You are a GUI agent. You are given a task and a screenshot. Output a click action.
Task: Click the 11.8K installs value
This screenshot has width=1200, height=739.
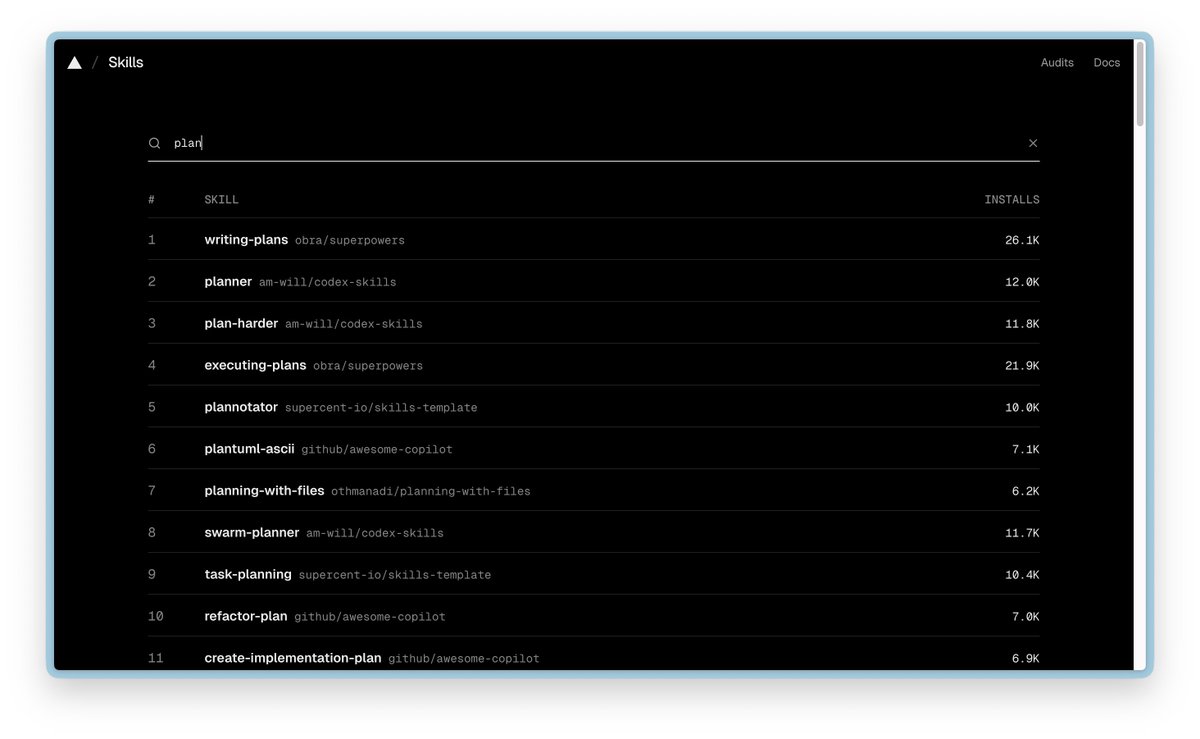tap(1022, 325)
